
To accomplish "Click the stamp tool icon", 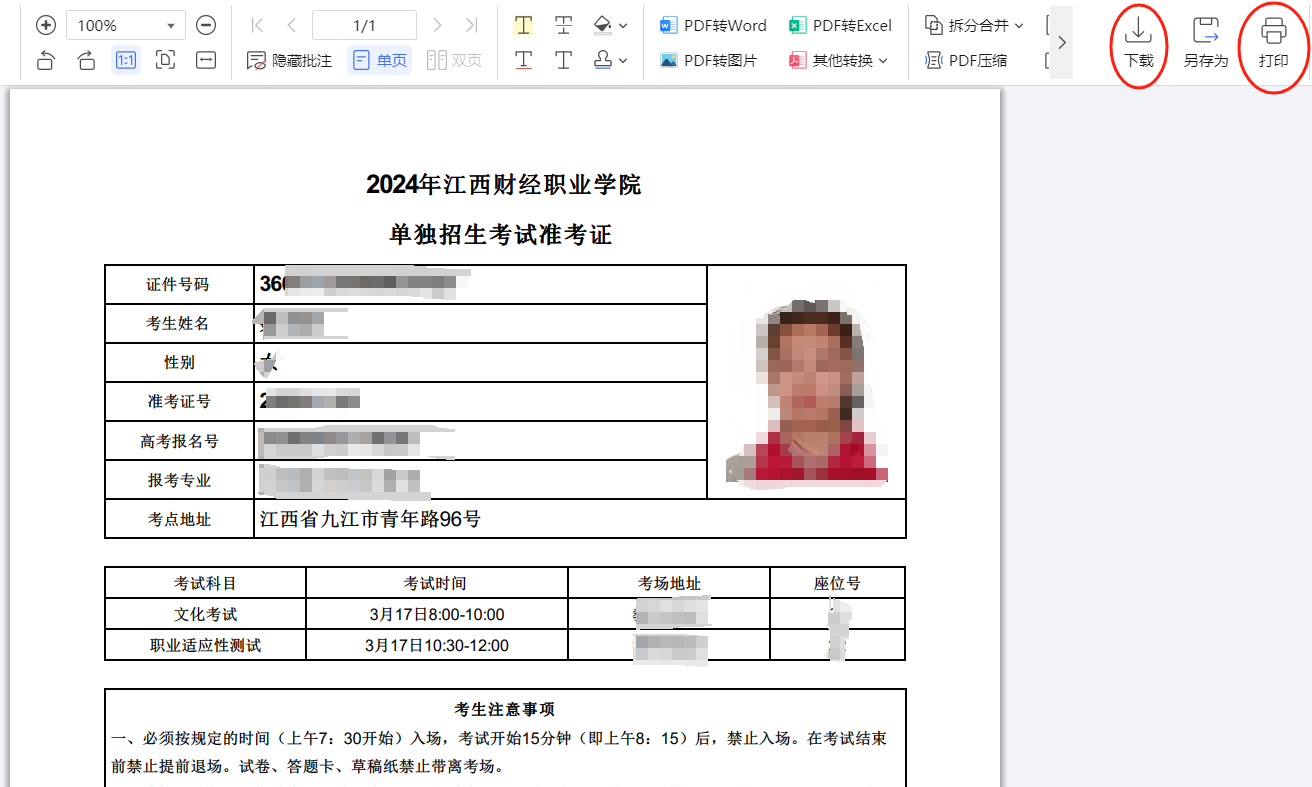I will click(x=603, y=60).
